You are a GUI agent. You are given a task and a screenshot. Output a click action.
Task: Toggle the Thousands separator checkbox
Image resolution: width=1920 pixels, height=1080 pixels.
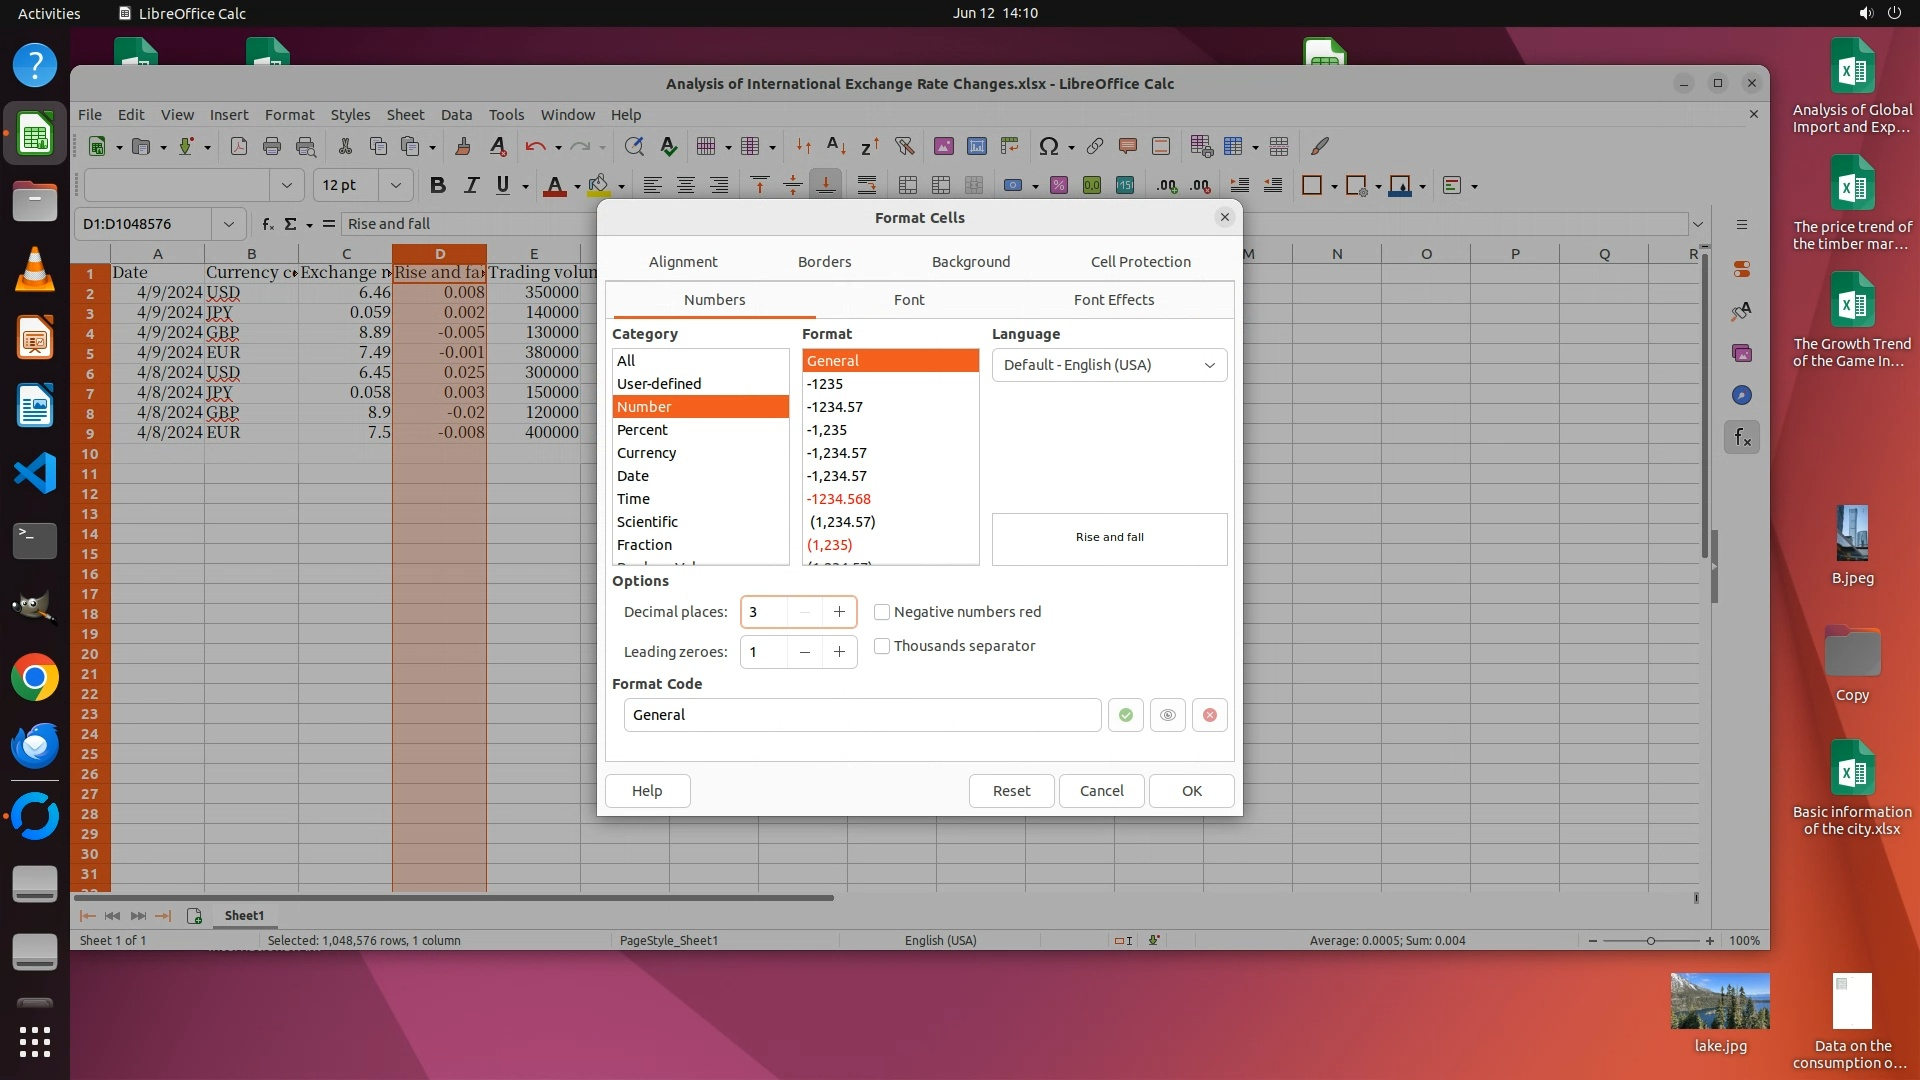click(882, 646)
